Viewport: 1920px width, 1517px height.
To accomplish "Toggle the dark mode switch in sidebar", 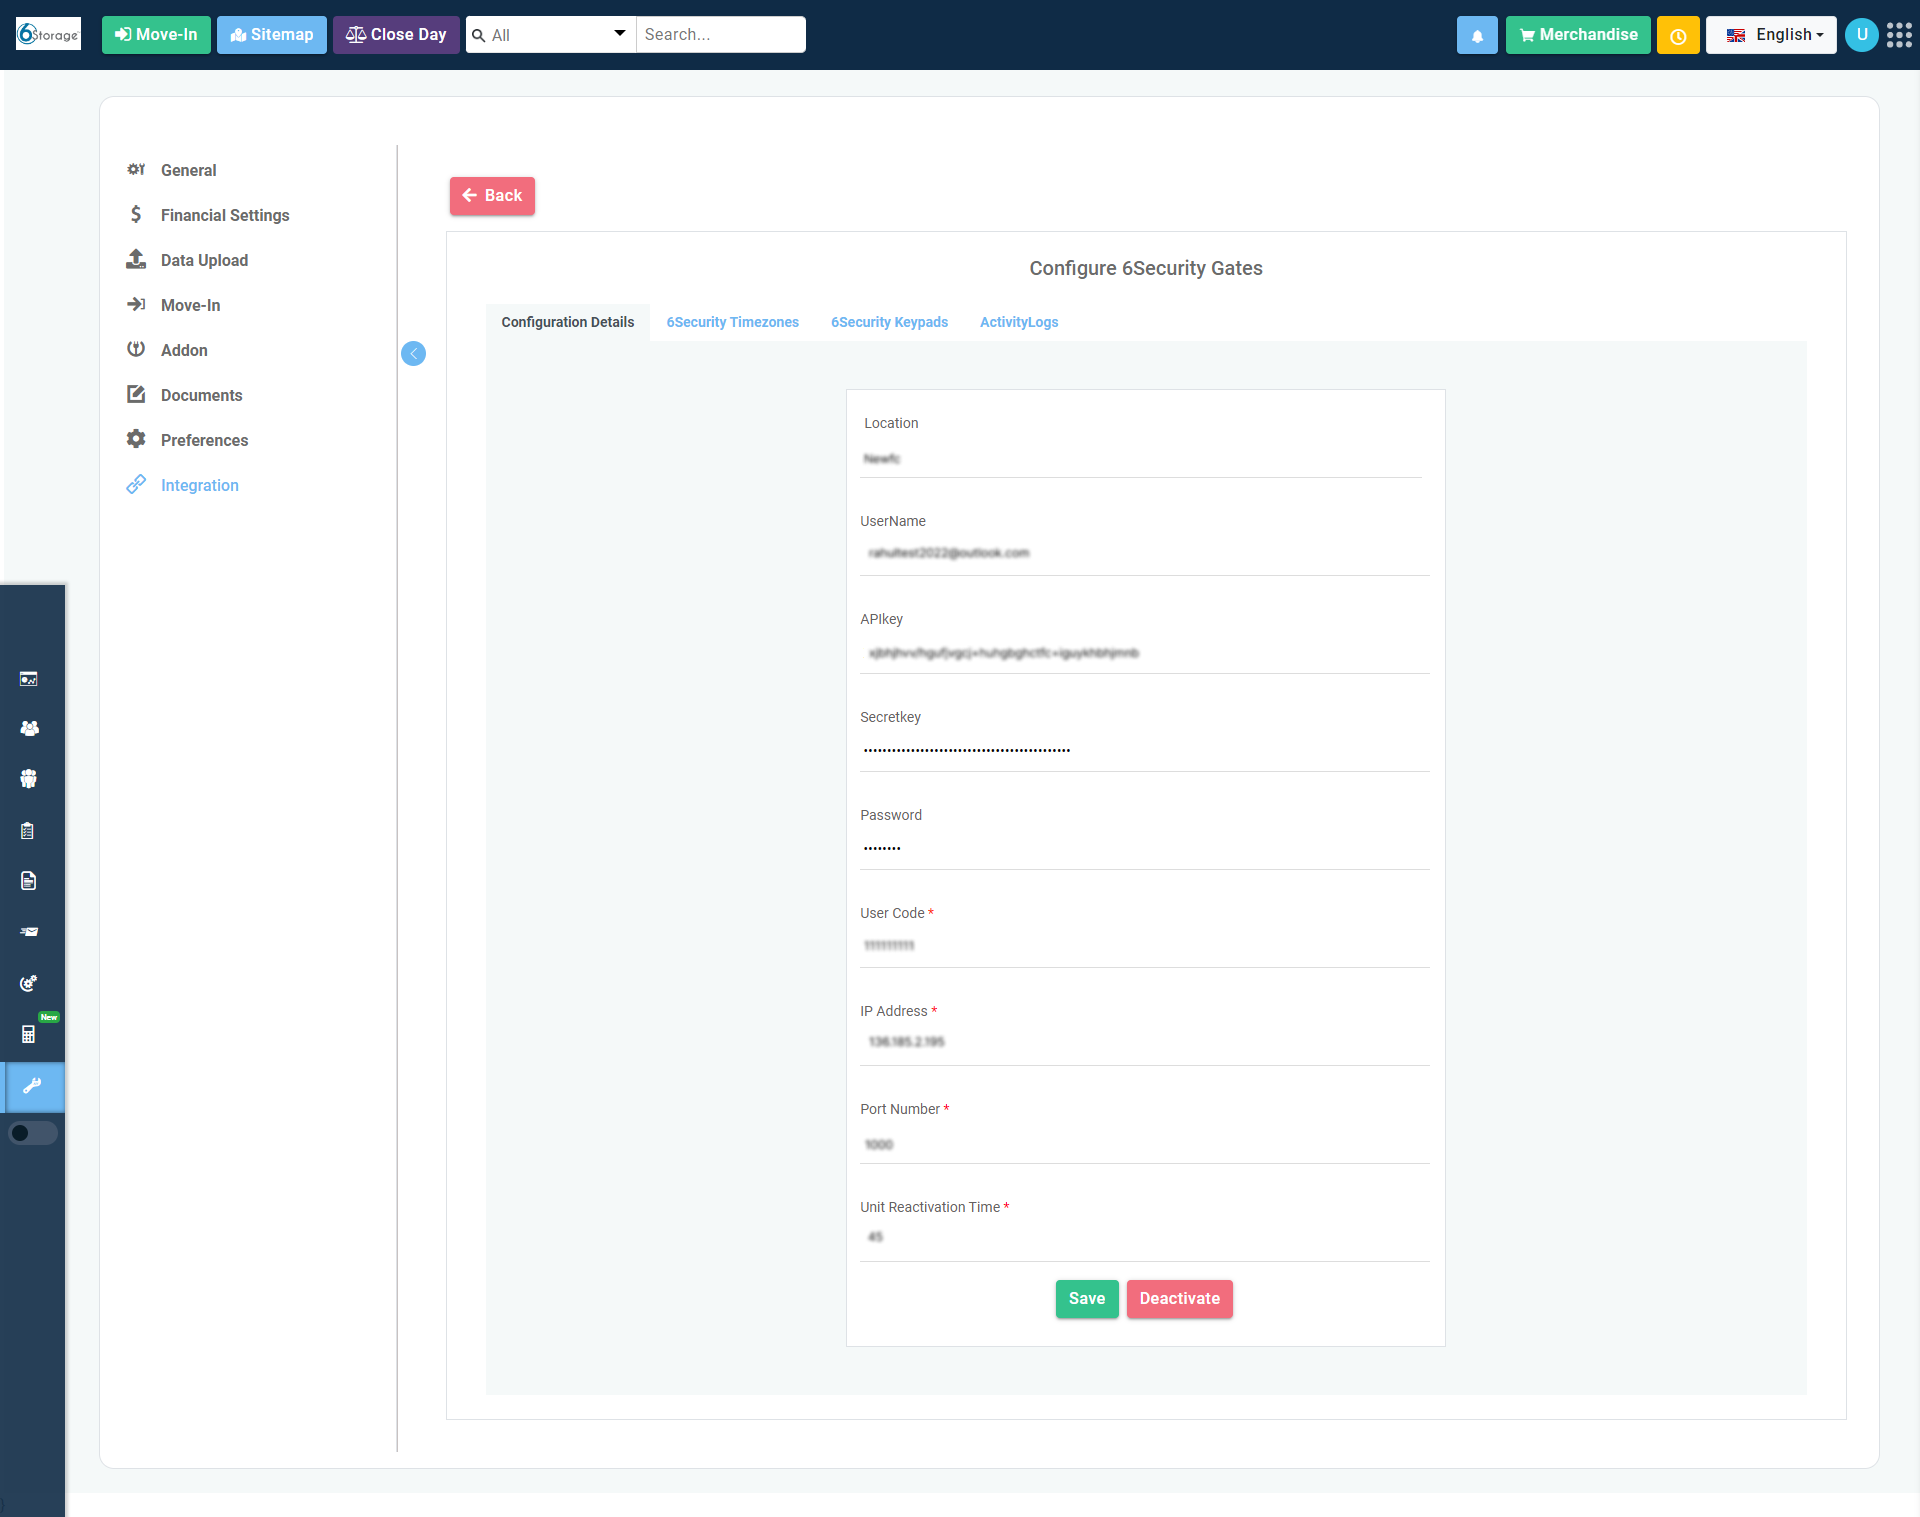I will [x=32, y=1133].
